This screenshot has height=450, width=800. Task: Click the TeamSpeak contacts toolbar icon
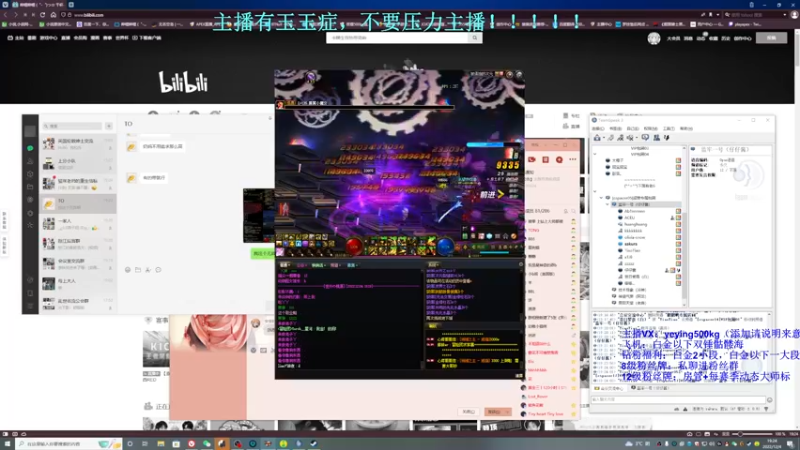tap(657, 138)
